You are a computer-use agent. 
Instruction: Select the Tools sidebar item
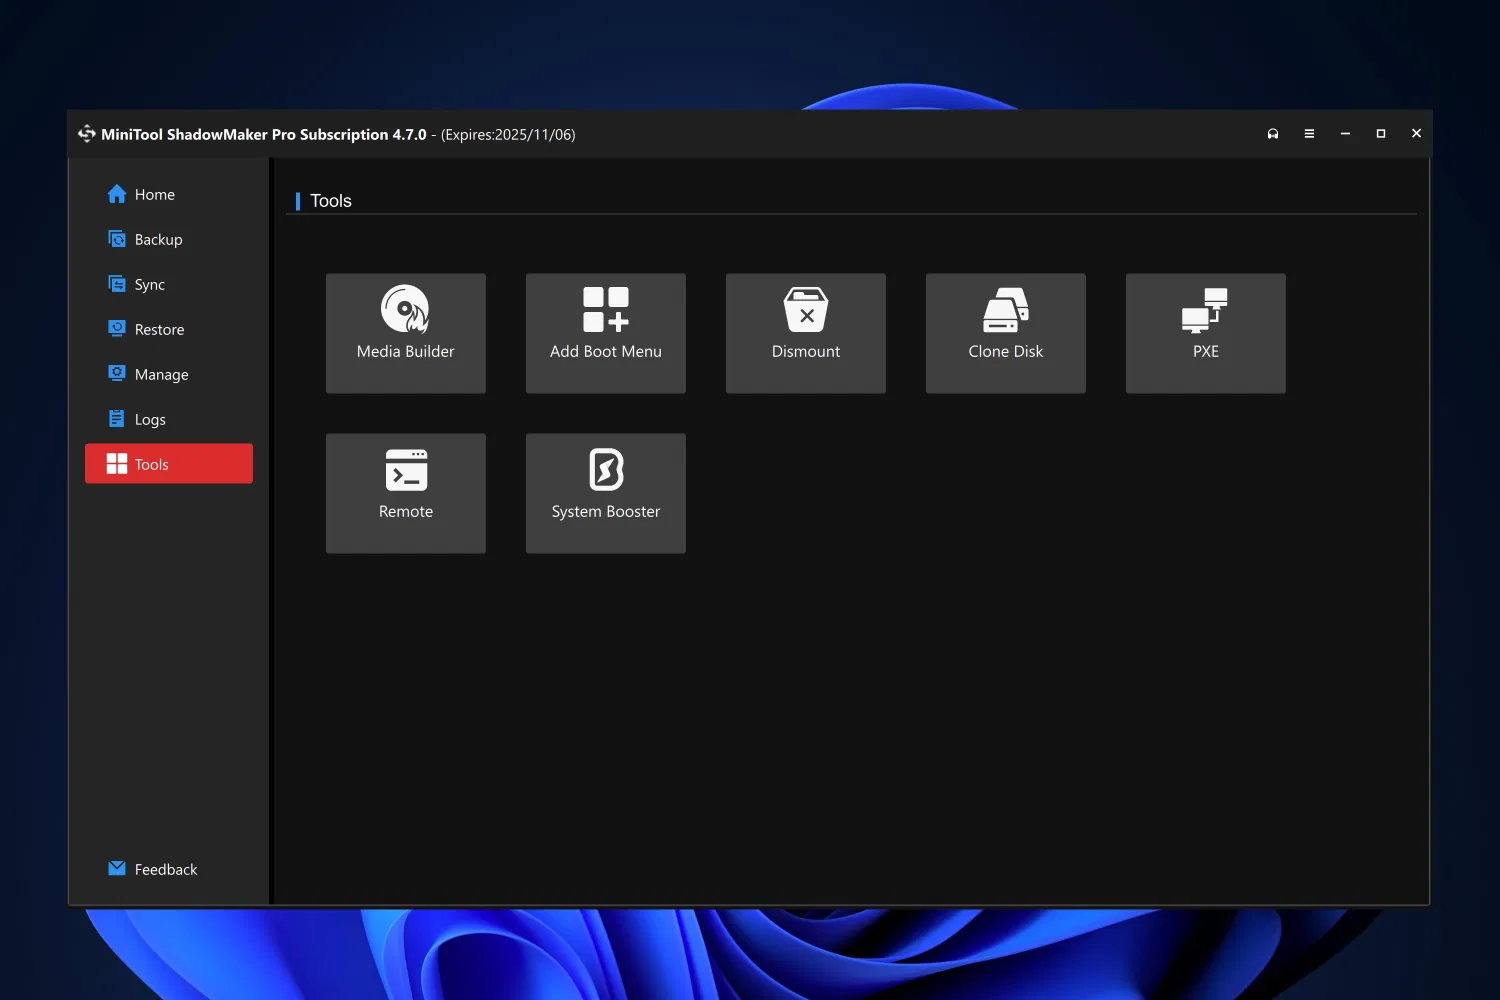click(x=168, y=464)
